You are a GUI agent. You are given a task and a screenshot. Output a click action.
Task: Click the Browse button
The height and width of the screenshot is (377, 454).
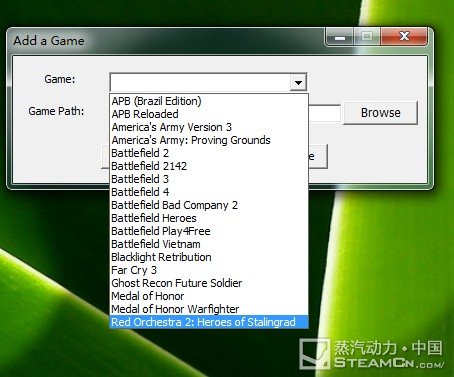point(380,113)
